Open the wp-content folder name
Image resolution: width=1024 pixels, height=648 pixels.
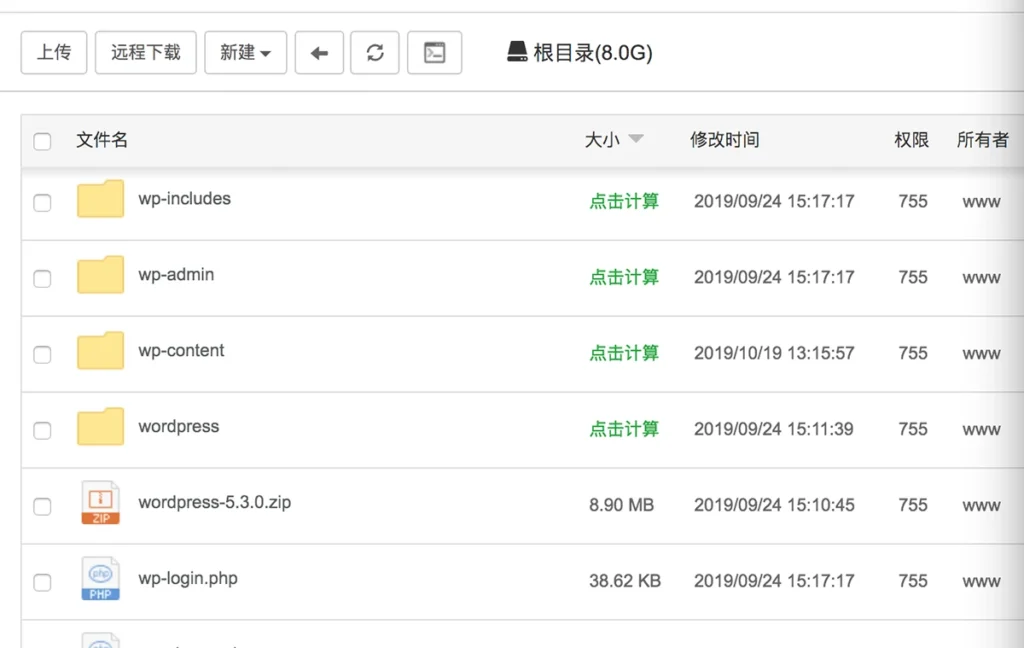(181, 351)
